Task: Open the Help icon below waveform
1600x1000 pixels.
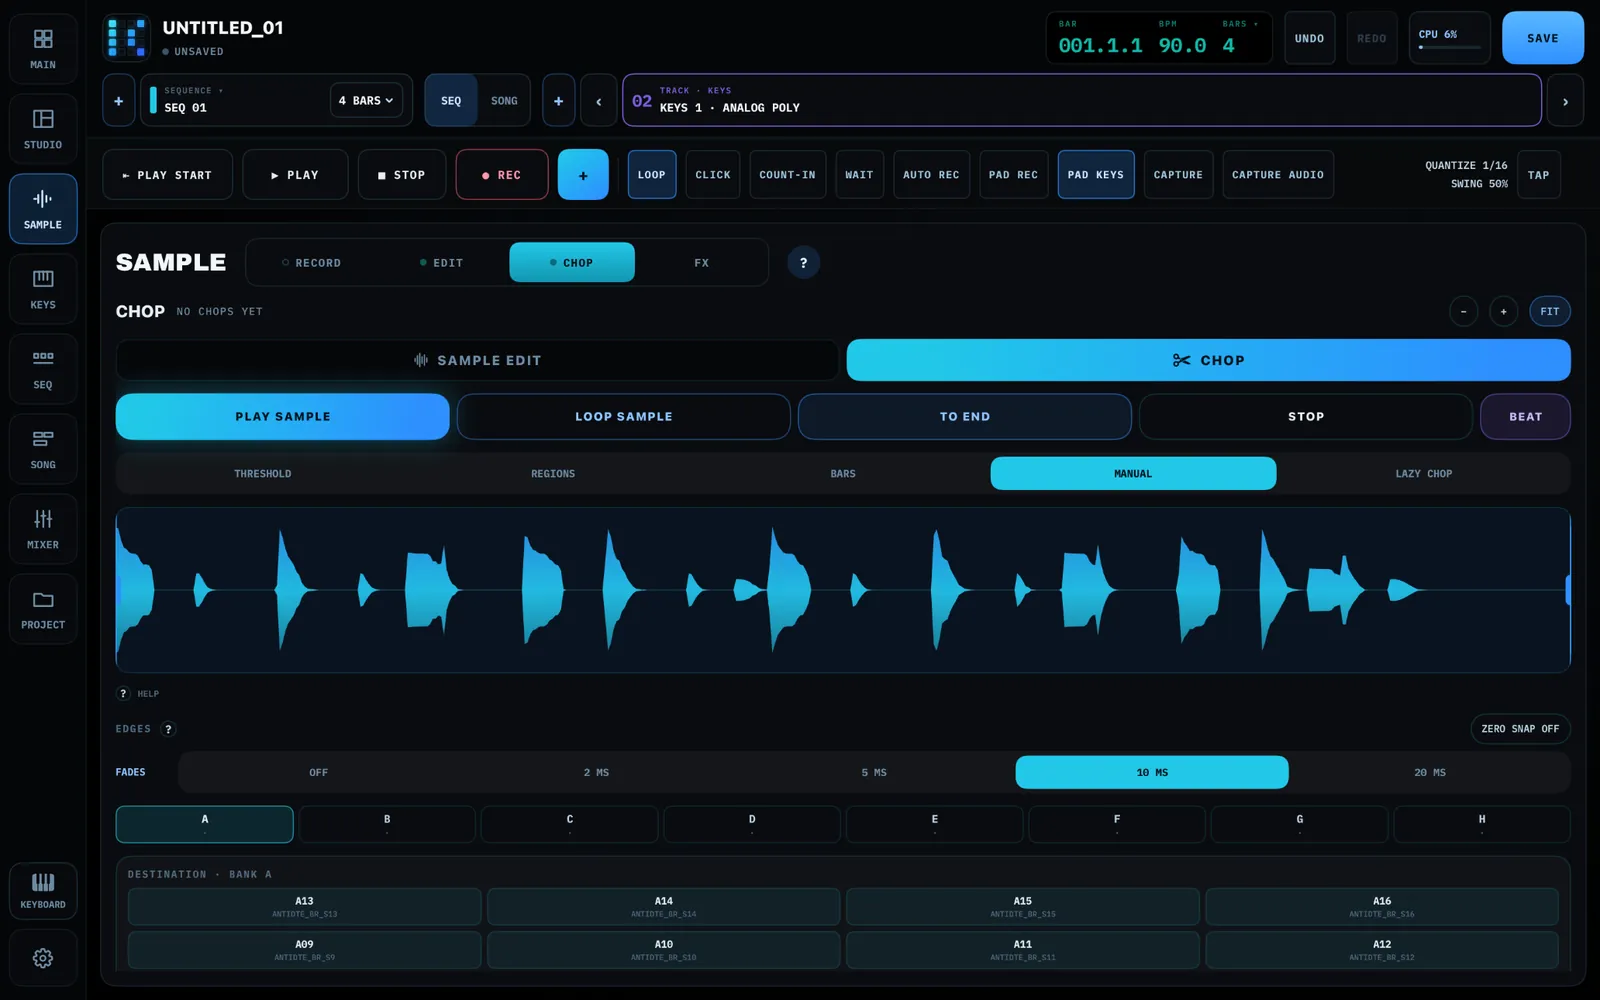Action: pyautogui.click(x=124, y=693)
